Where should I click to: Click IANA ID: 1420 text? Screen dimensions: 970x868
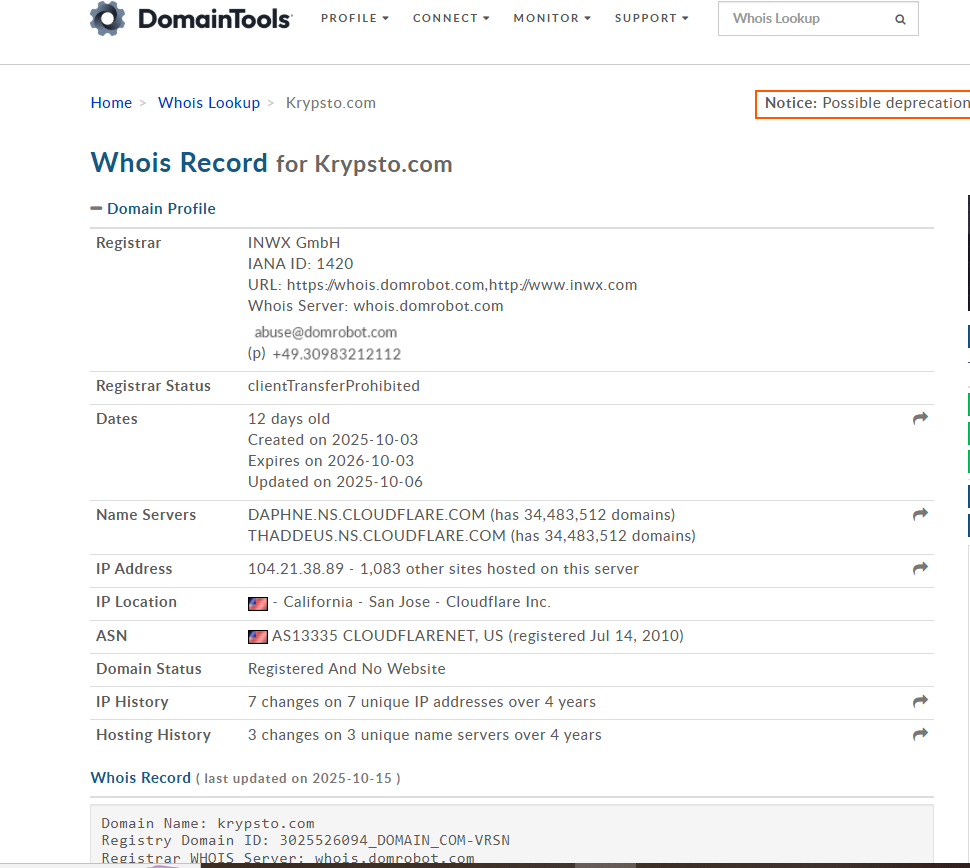tap(301, 264)
